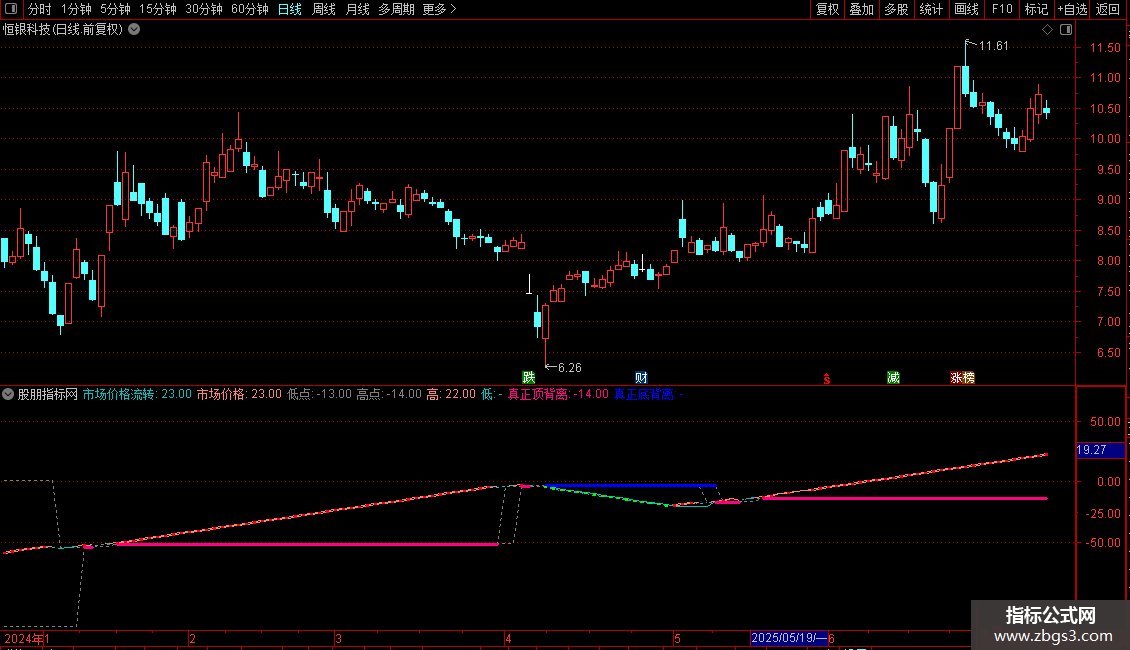Click the 财 financial event marker
Image resolution: width=1130 pixels, height=650 pixels.
pyautogui.click(x=641, y=378)
